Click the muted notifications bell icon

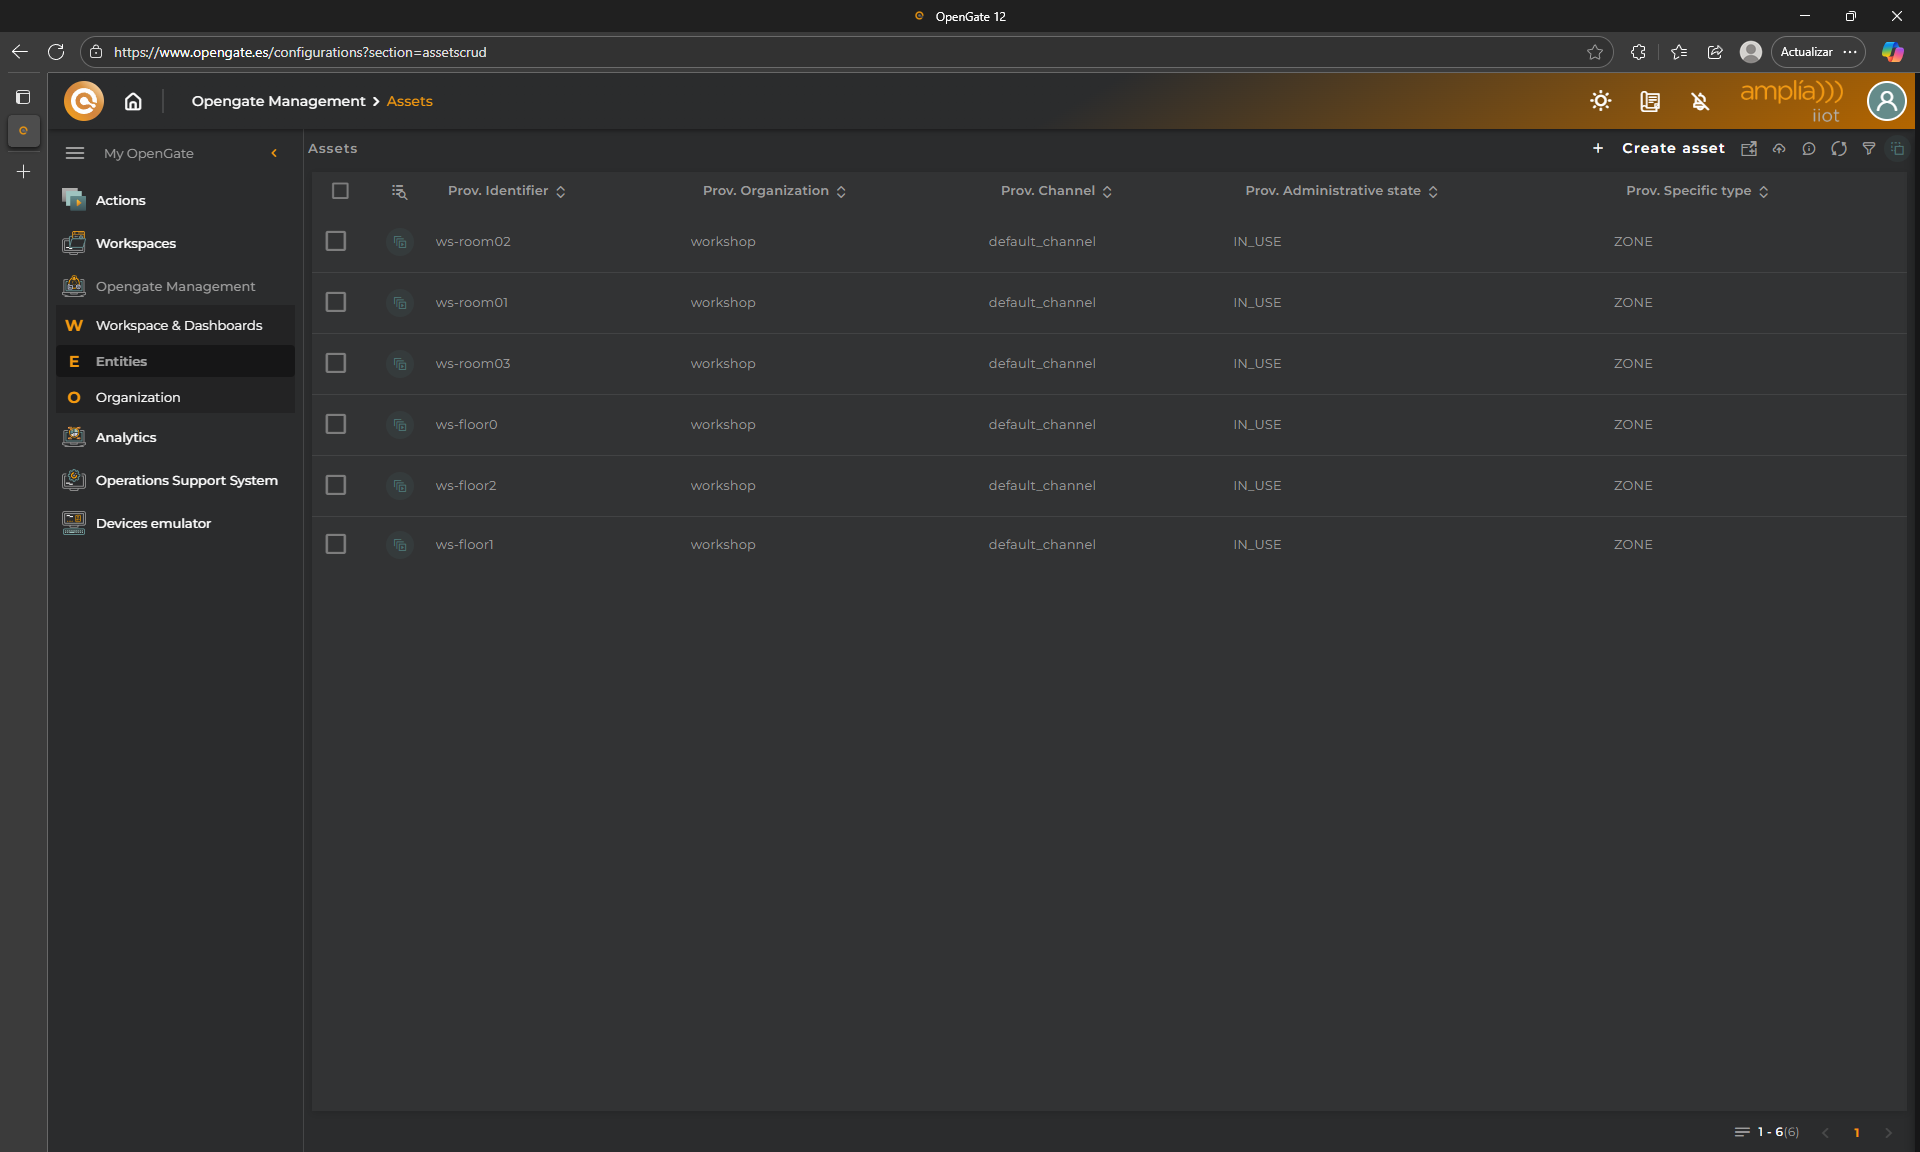(x=1700, y=101)
